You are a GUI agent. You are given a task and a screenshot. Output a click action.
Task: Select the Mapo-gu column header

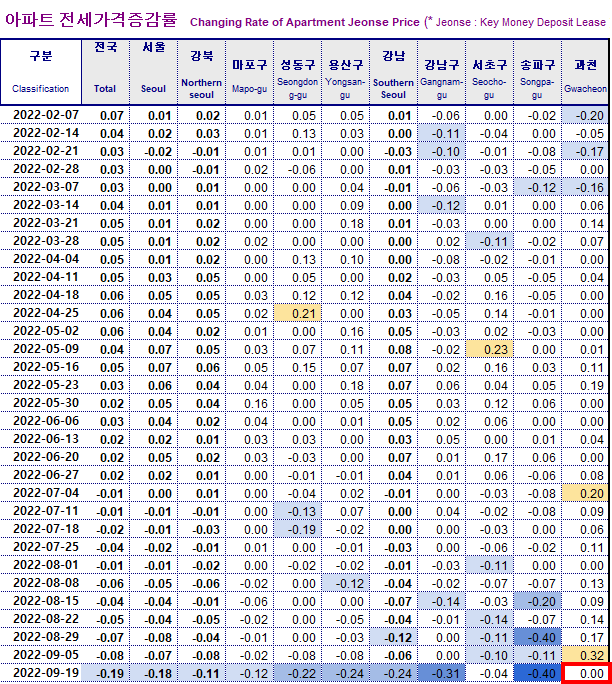250,72
